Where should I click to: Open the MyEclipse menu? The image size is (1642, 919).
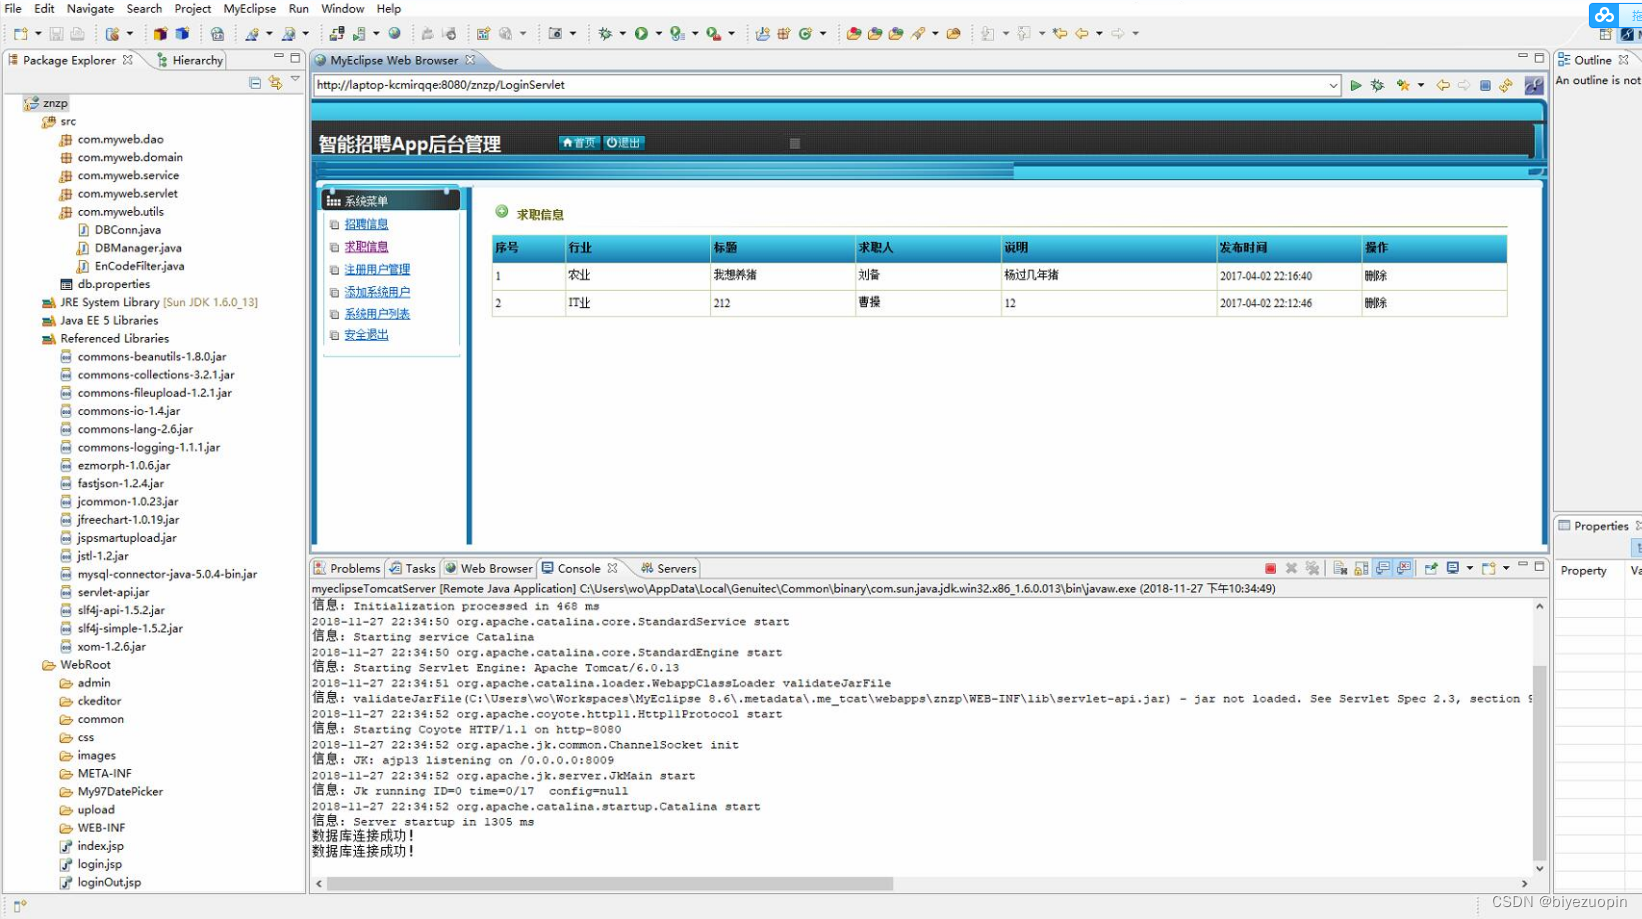coord(249,8)
